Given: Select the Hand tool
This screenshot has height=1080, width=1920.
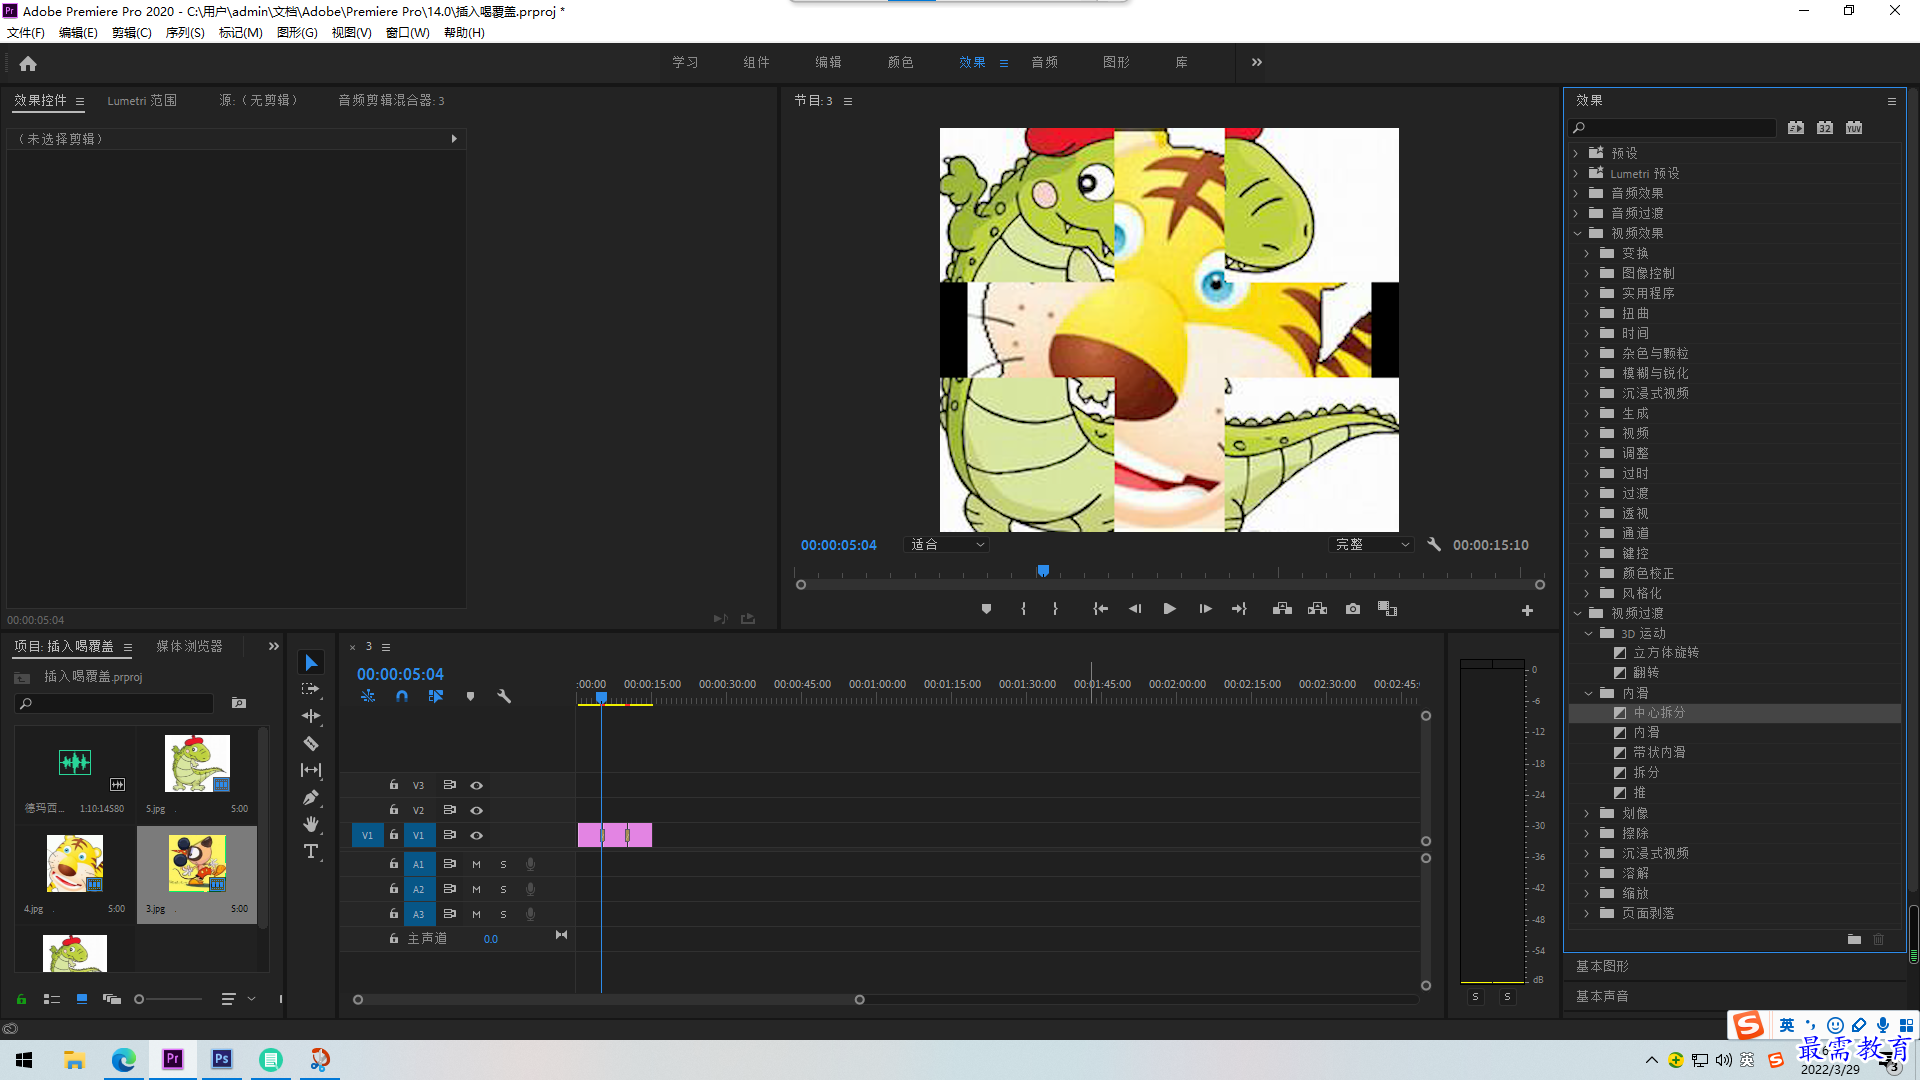Looking at the screenshot, I should (x=311, y=824).
